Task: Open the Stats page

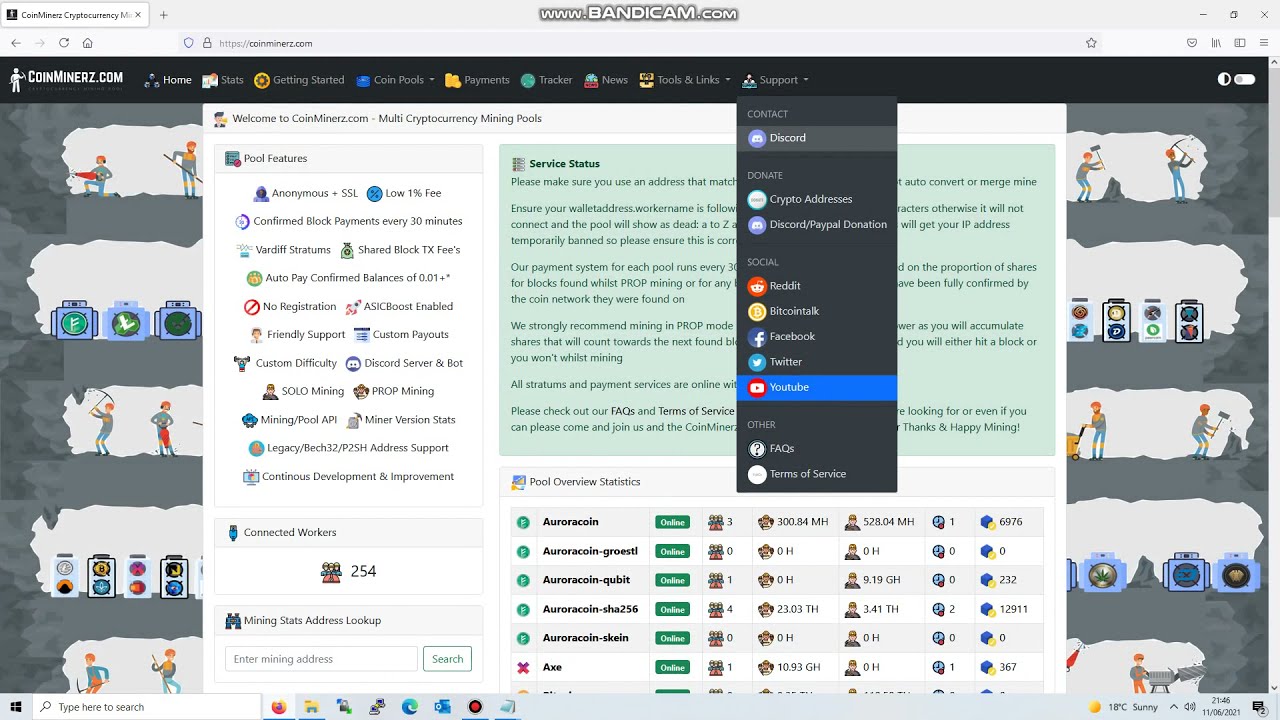Action: (222, 80)
